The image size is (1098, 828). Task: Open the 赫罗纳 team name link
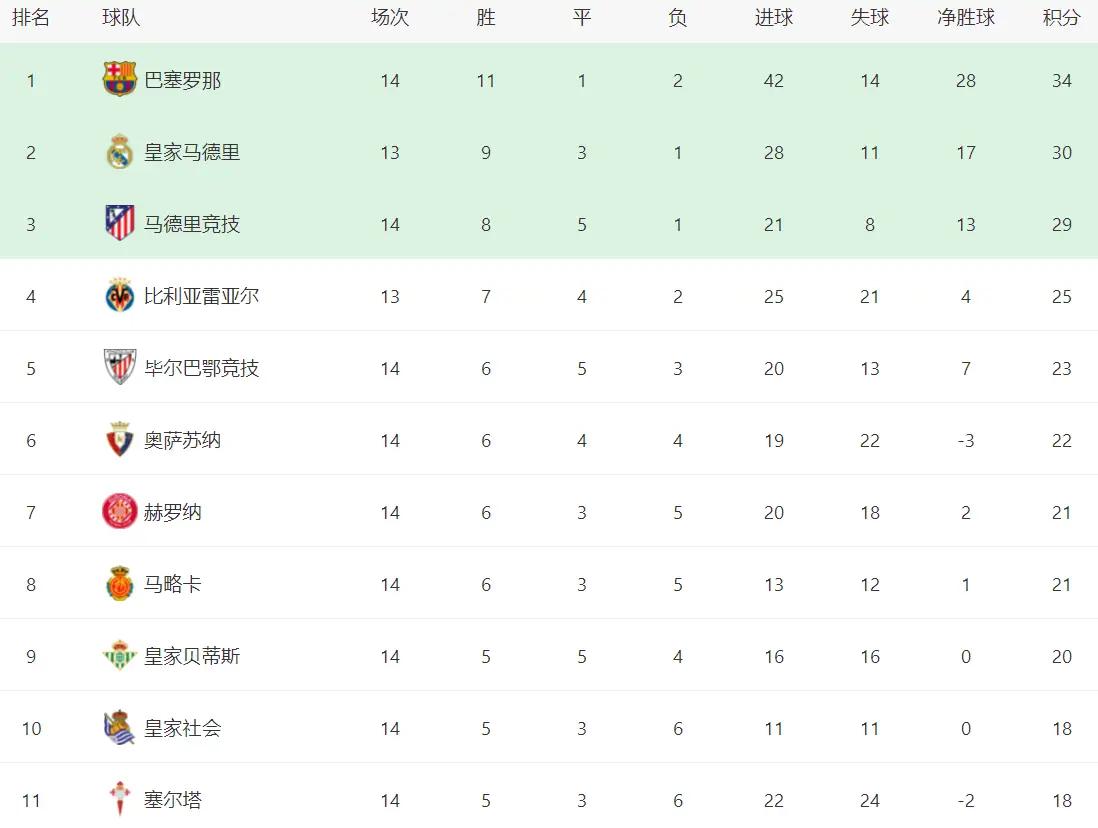[x=173, y=512]
